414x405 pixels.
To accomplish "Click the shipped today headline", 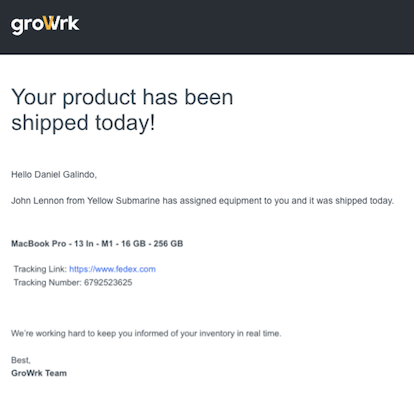I will click(x=122, y=110).
